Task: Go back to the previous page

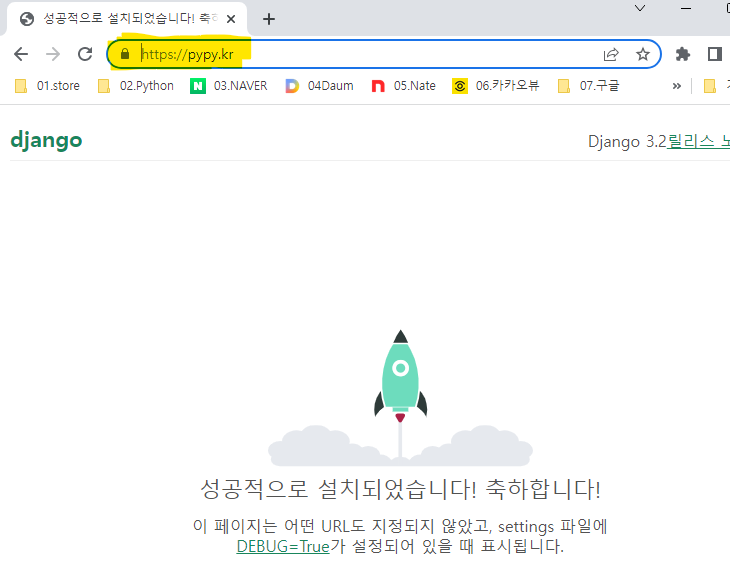Action: pyautogui.click(x=21, y=54)
